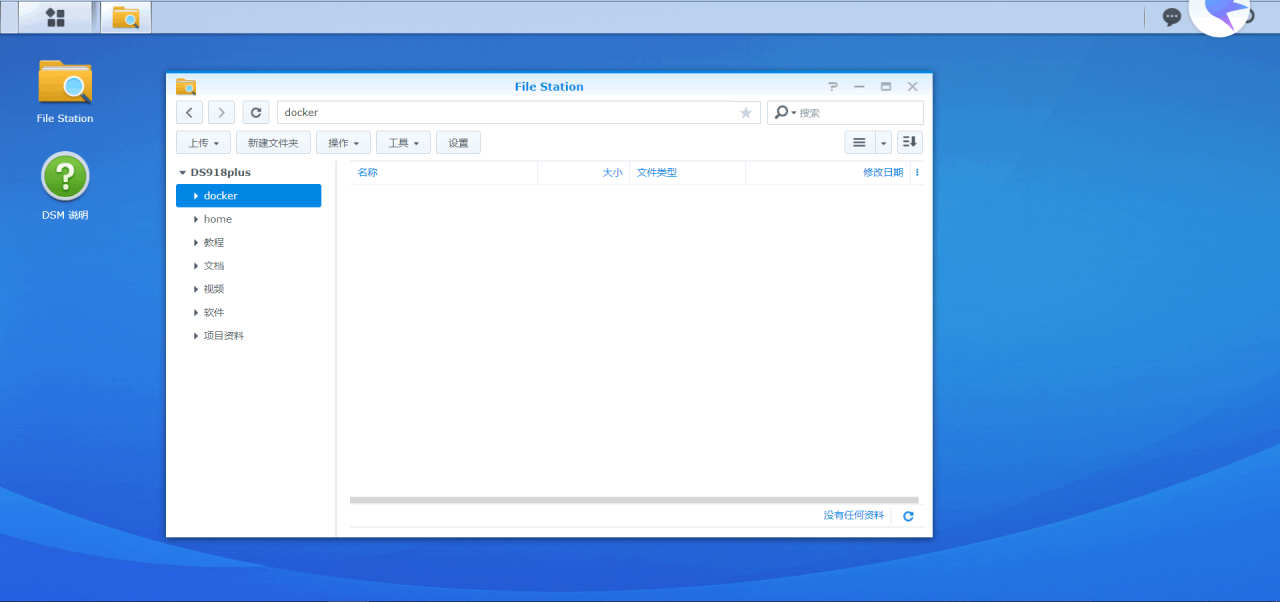
Task: Open view mode dropdown arrow
Action: (x=883, y=143)
